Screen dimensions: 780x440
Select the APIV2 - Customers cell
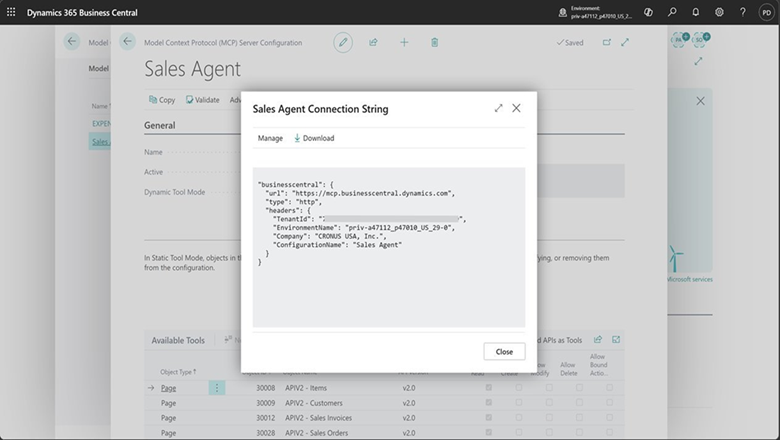click(314, 403)
